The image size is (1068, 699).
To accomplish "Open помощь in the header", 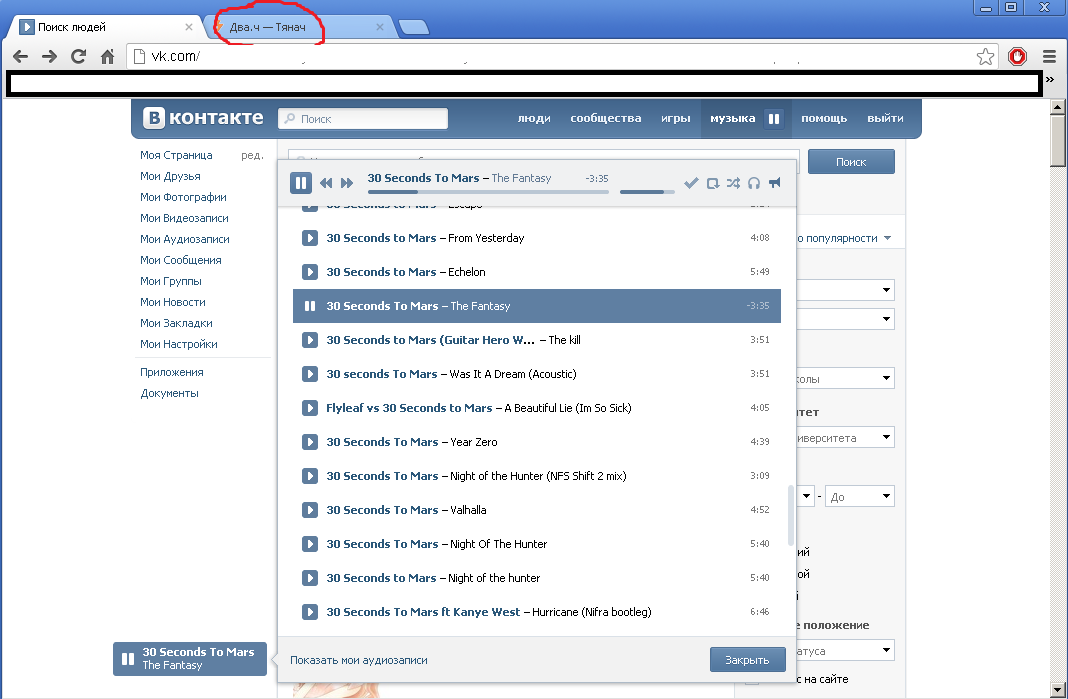I will [x=824, y=119].
